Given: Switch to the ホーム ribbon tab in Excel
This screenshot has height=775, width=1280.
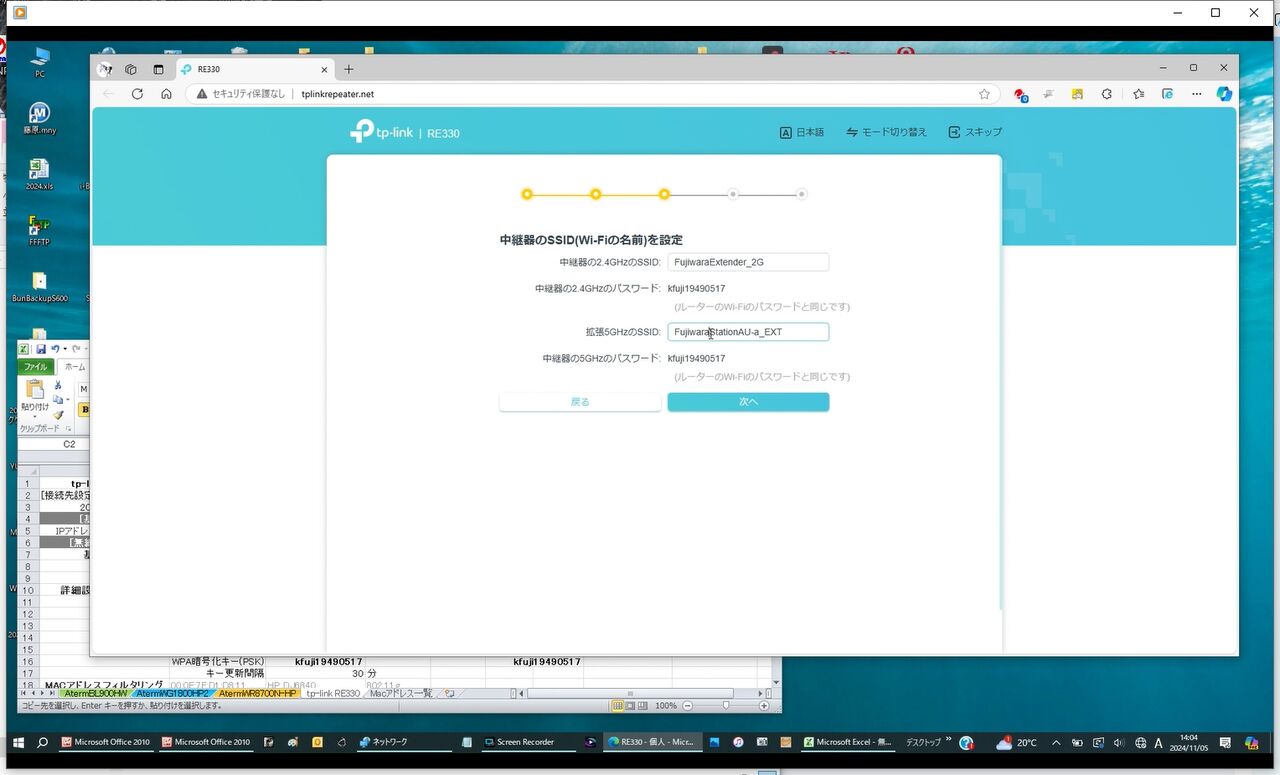Looking at the screenshot, I should [75, 367].
